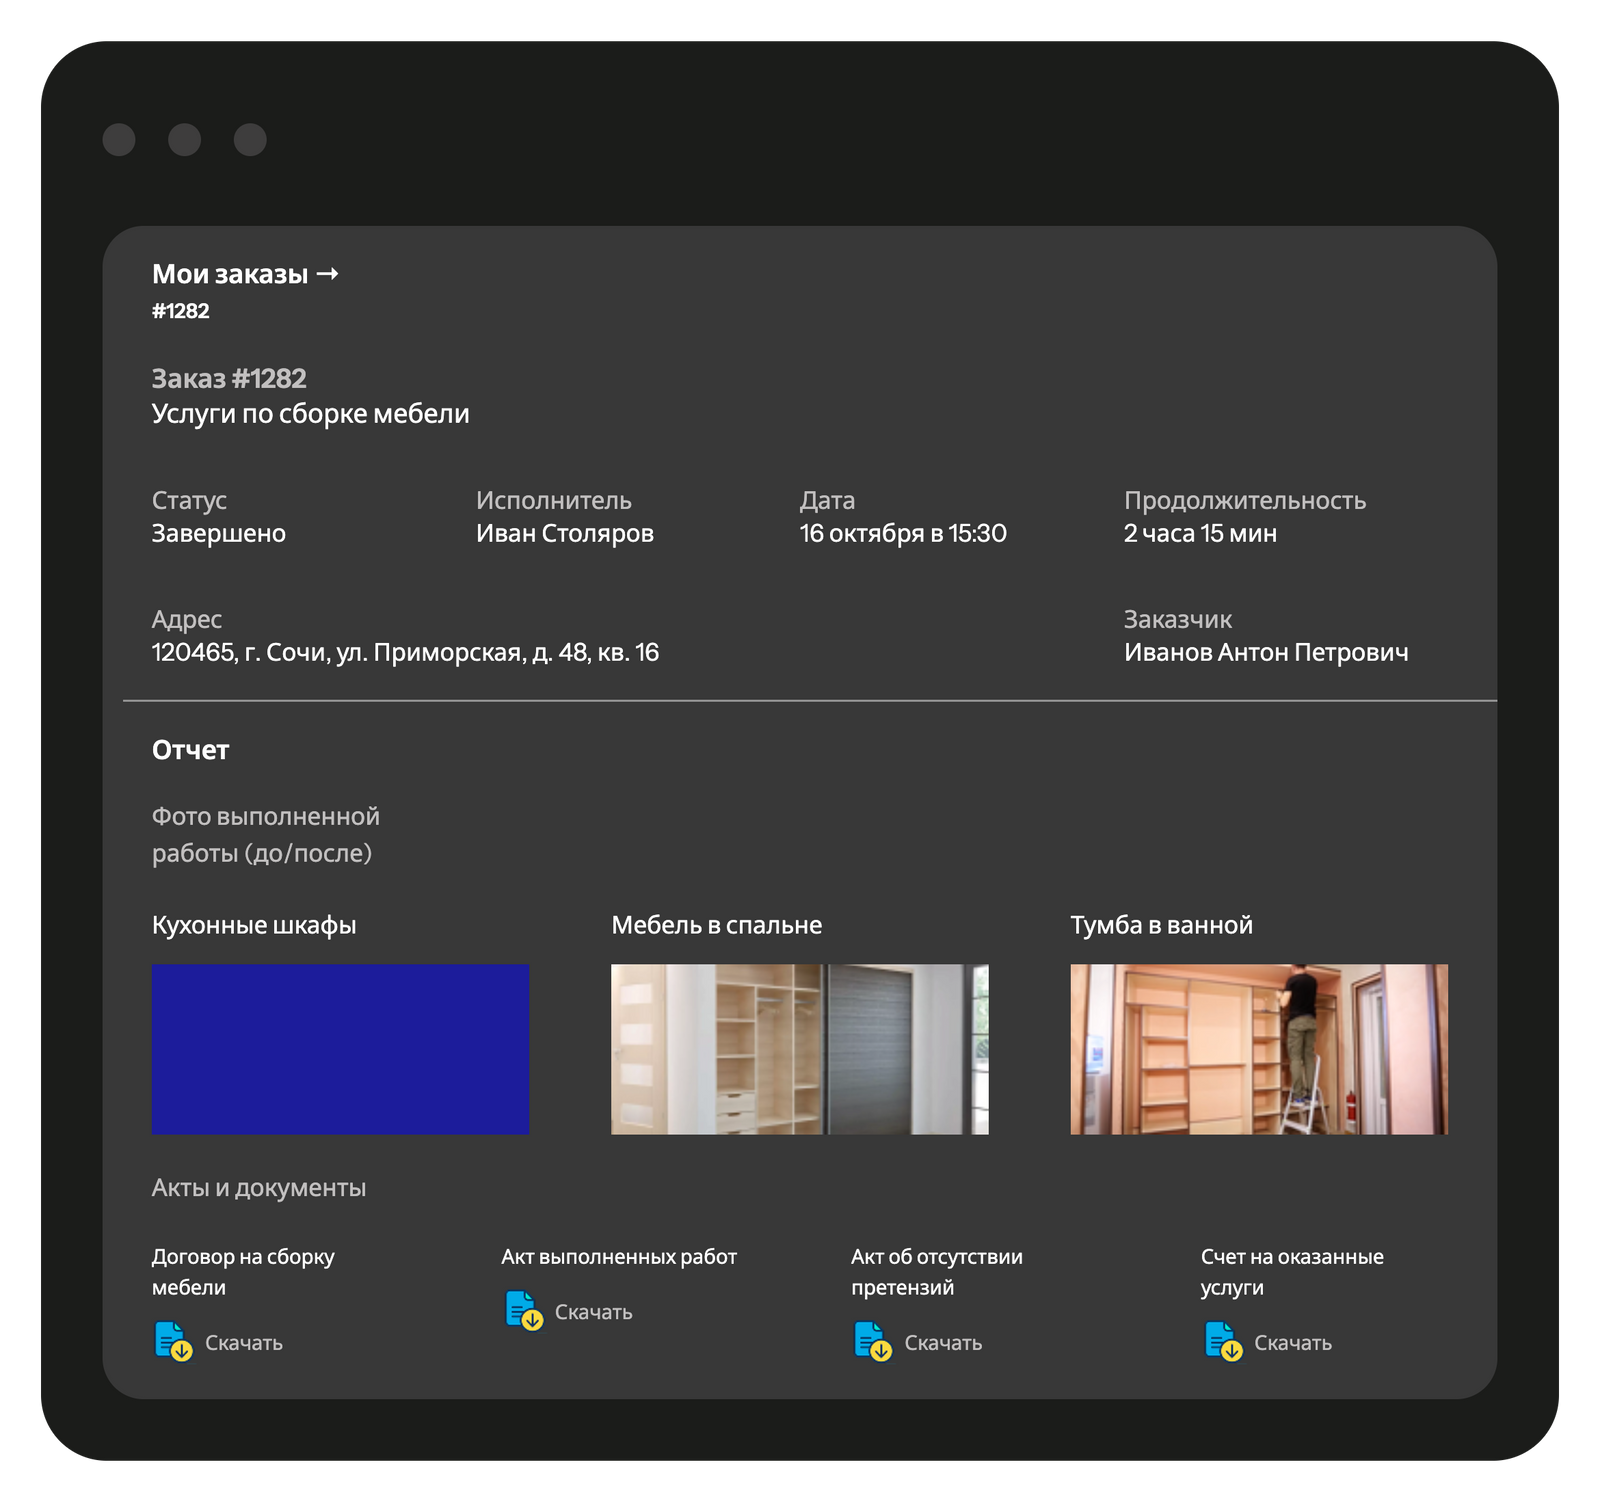Click the Статус field label
1600x1502 pixels.
189,500
